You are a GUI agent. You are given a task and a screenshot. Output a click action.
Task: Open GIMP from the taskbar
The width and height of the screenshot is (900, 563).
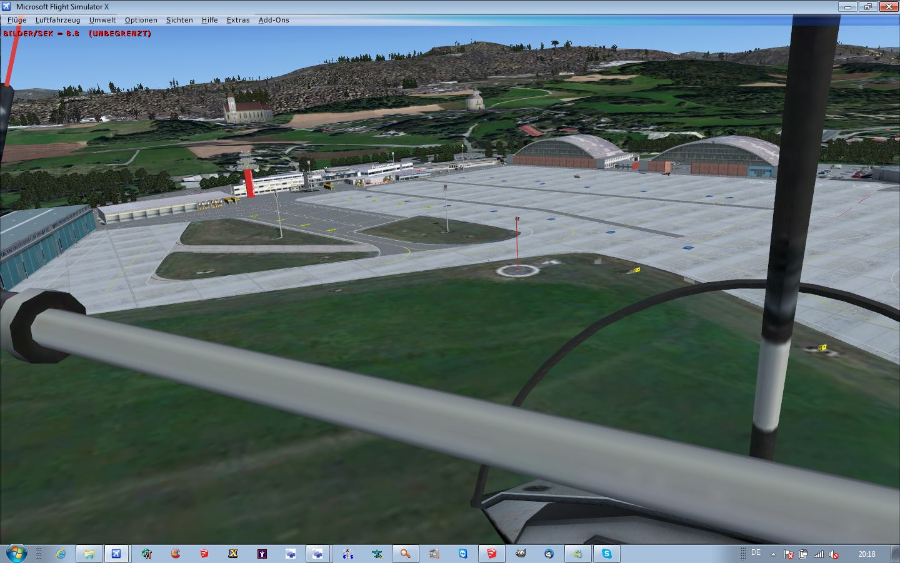[521, 554]
